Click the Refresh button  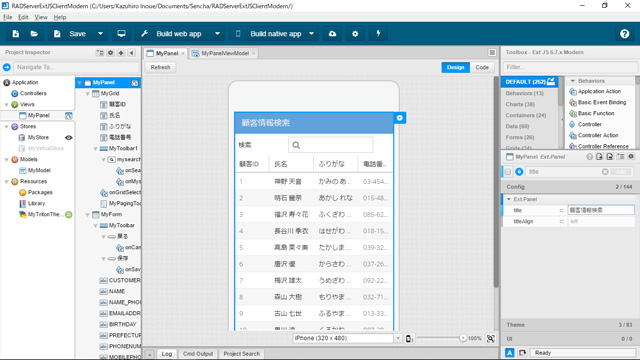coord(160,67)
